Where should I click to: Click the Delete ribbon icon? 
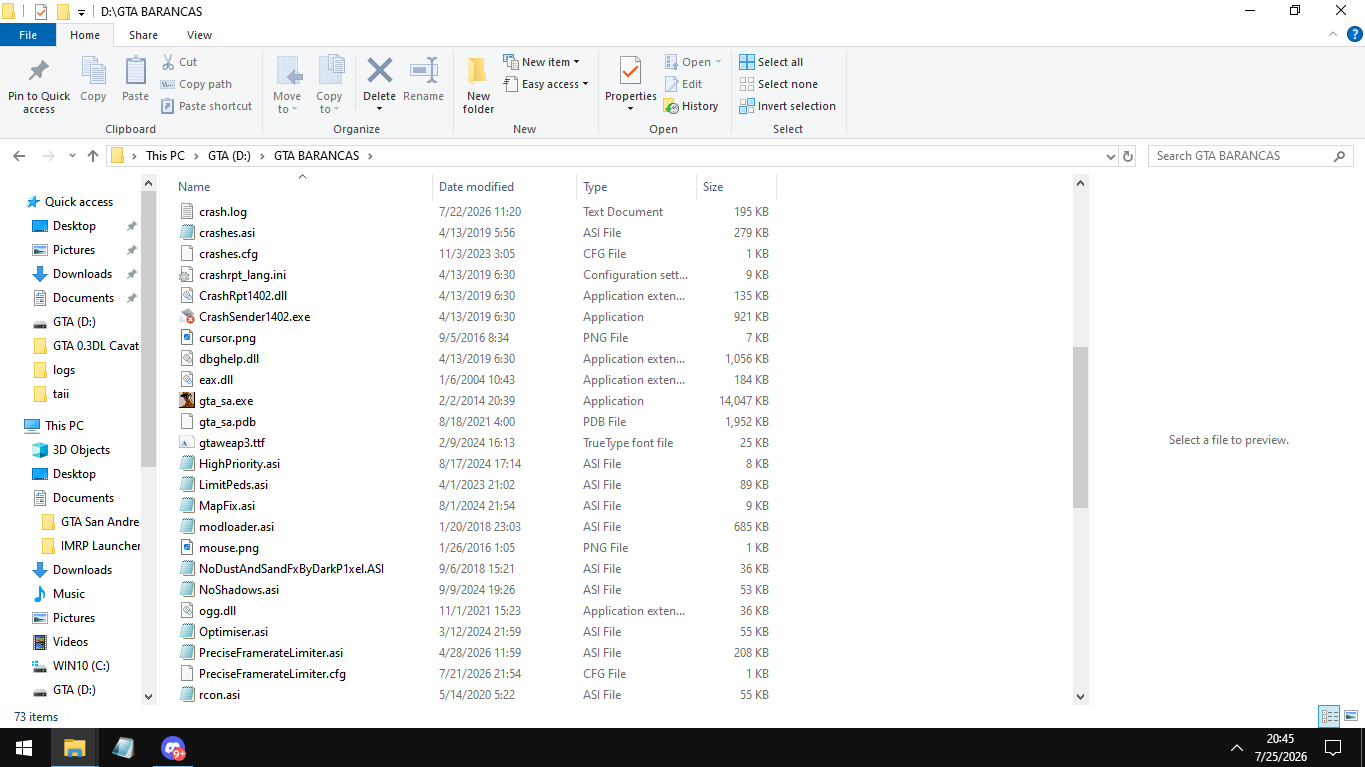[379, 71]
